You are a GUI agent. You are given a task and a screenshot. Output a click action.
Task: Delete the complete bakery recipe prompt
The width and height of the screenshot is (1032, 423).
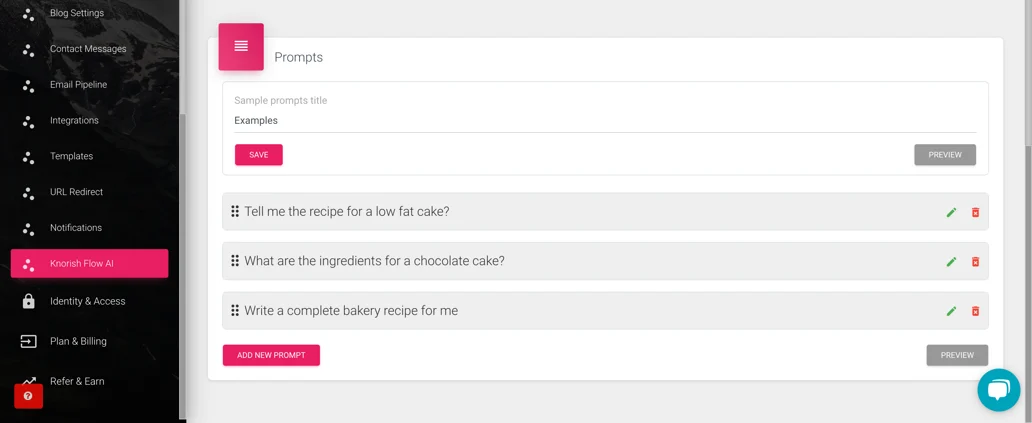pos(975,311)
